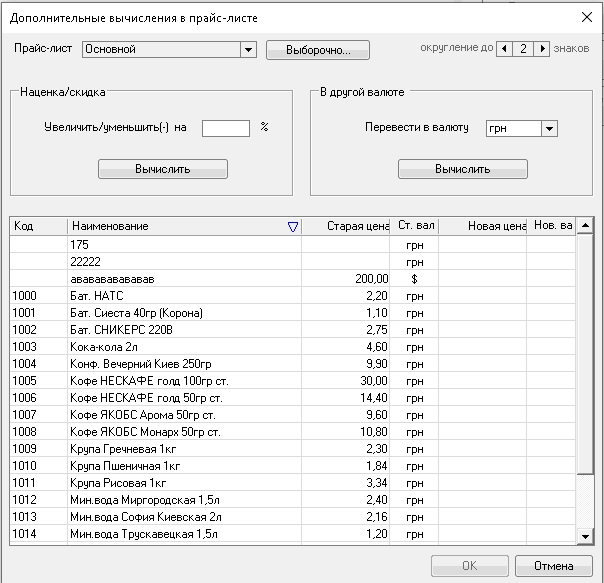Click the vertical scrollbar thumb
The width and height of the screenshot is (604, 583).
pyautogui.click(x=585, y=354)
